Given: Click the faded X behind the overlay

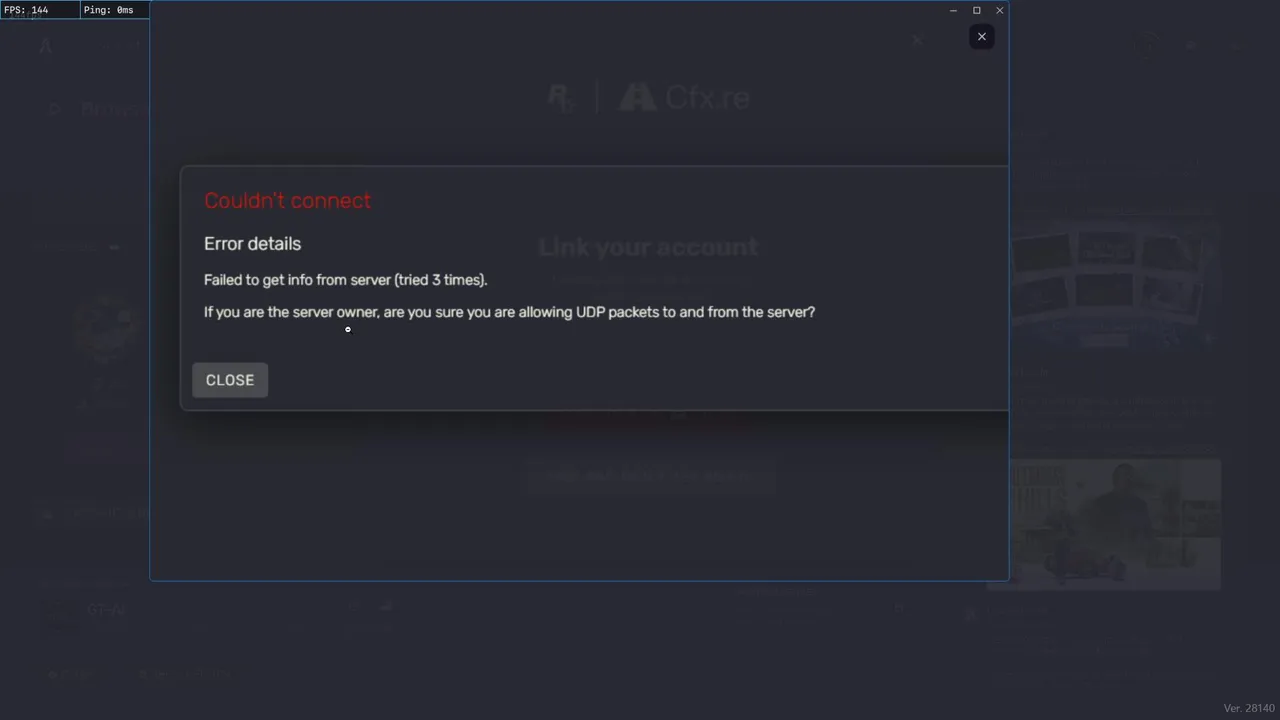Looking at the screenshot, I should tap(917, 40).
